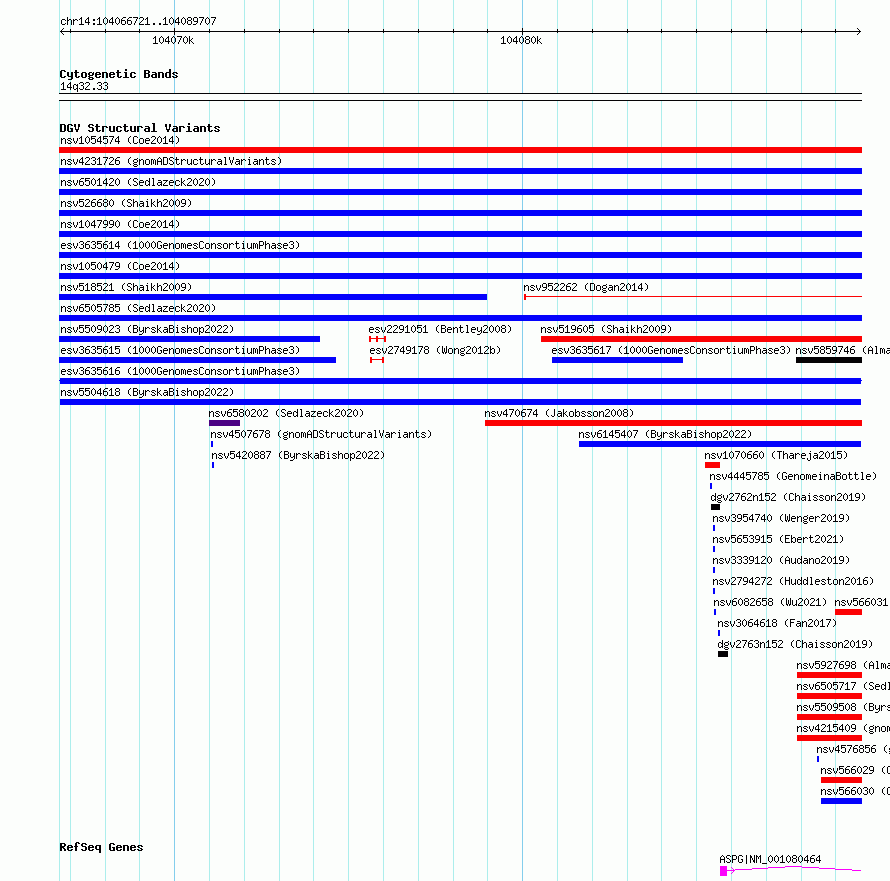Click the blue bar under nsv566030
This screenshot has width=890, height=881.
coord(841,801)
